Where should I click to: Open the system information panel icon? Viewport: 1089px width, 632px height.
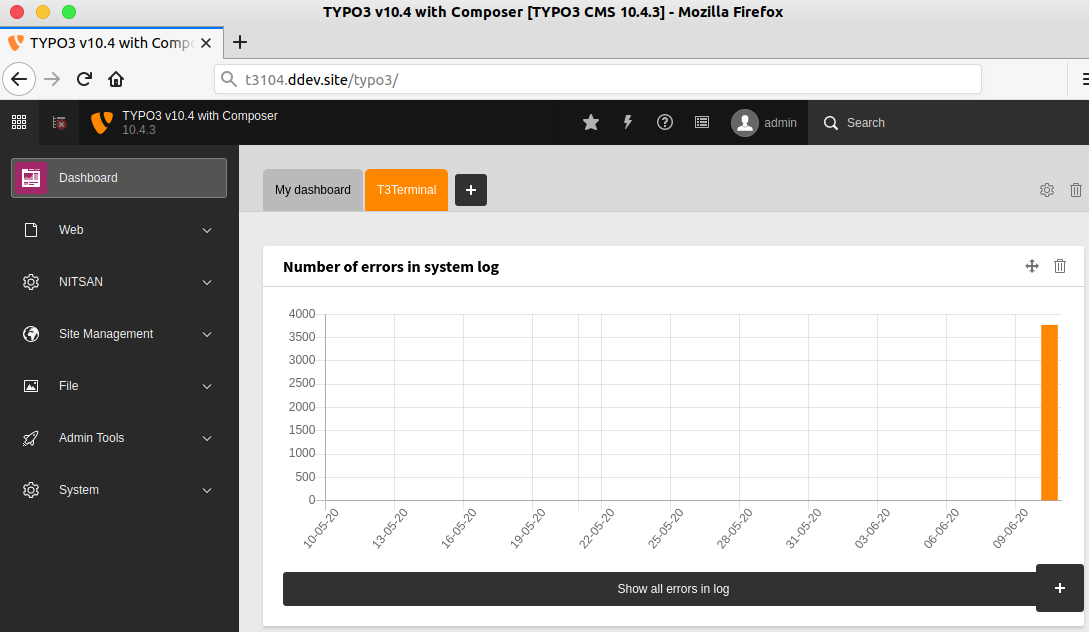701,122
